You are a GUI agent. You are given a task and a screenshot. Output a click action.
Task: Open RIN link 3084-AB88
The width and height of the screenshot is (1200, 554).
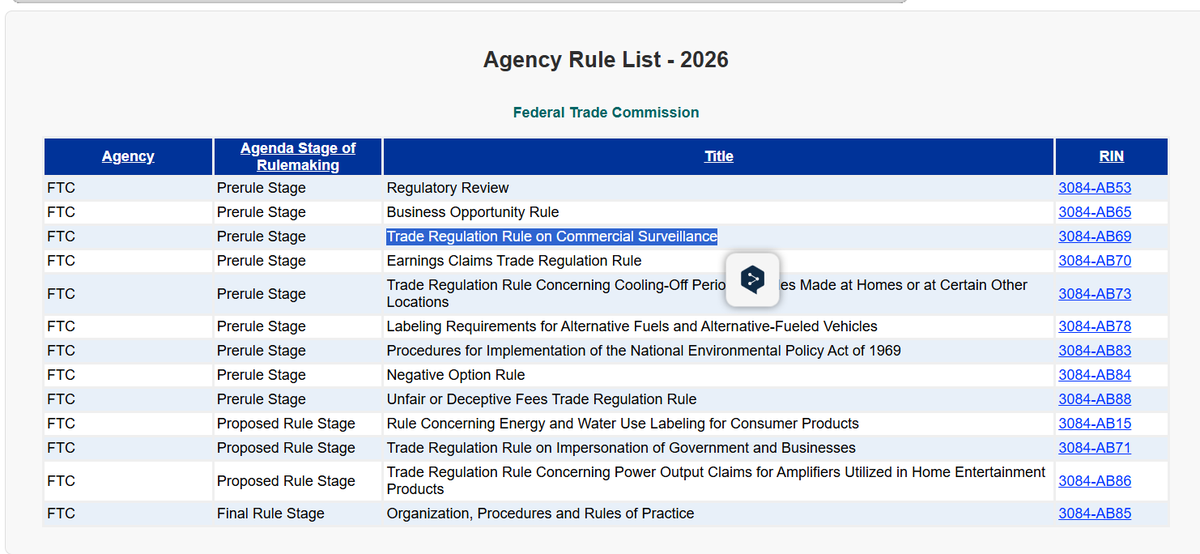(x=1095, y=399)
